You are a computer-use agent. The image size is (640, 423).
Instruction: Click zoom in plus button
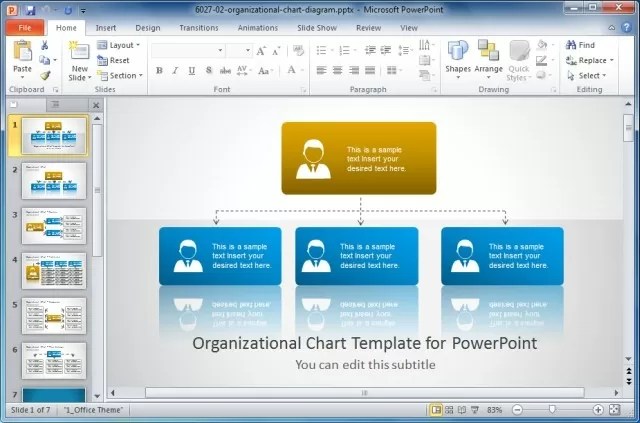(598, 410)
